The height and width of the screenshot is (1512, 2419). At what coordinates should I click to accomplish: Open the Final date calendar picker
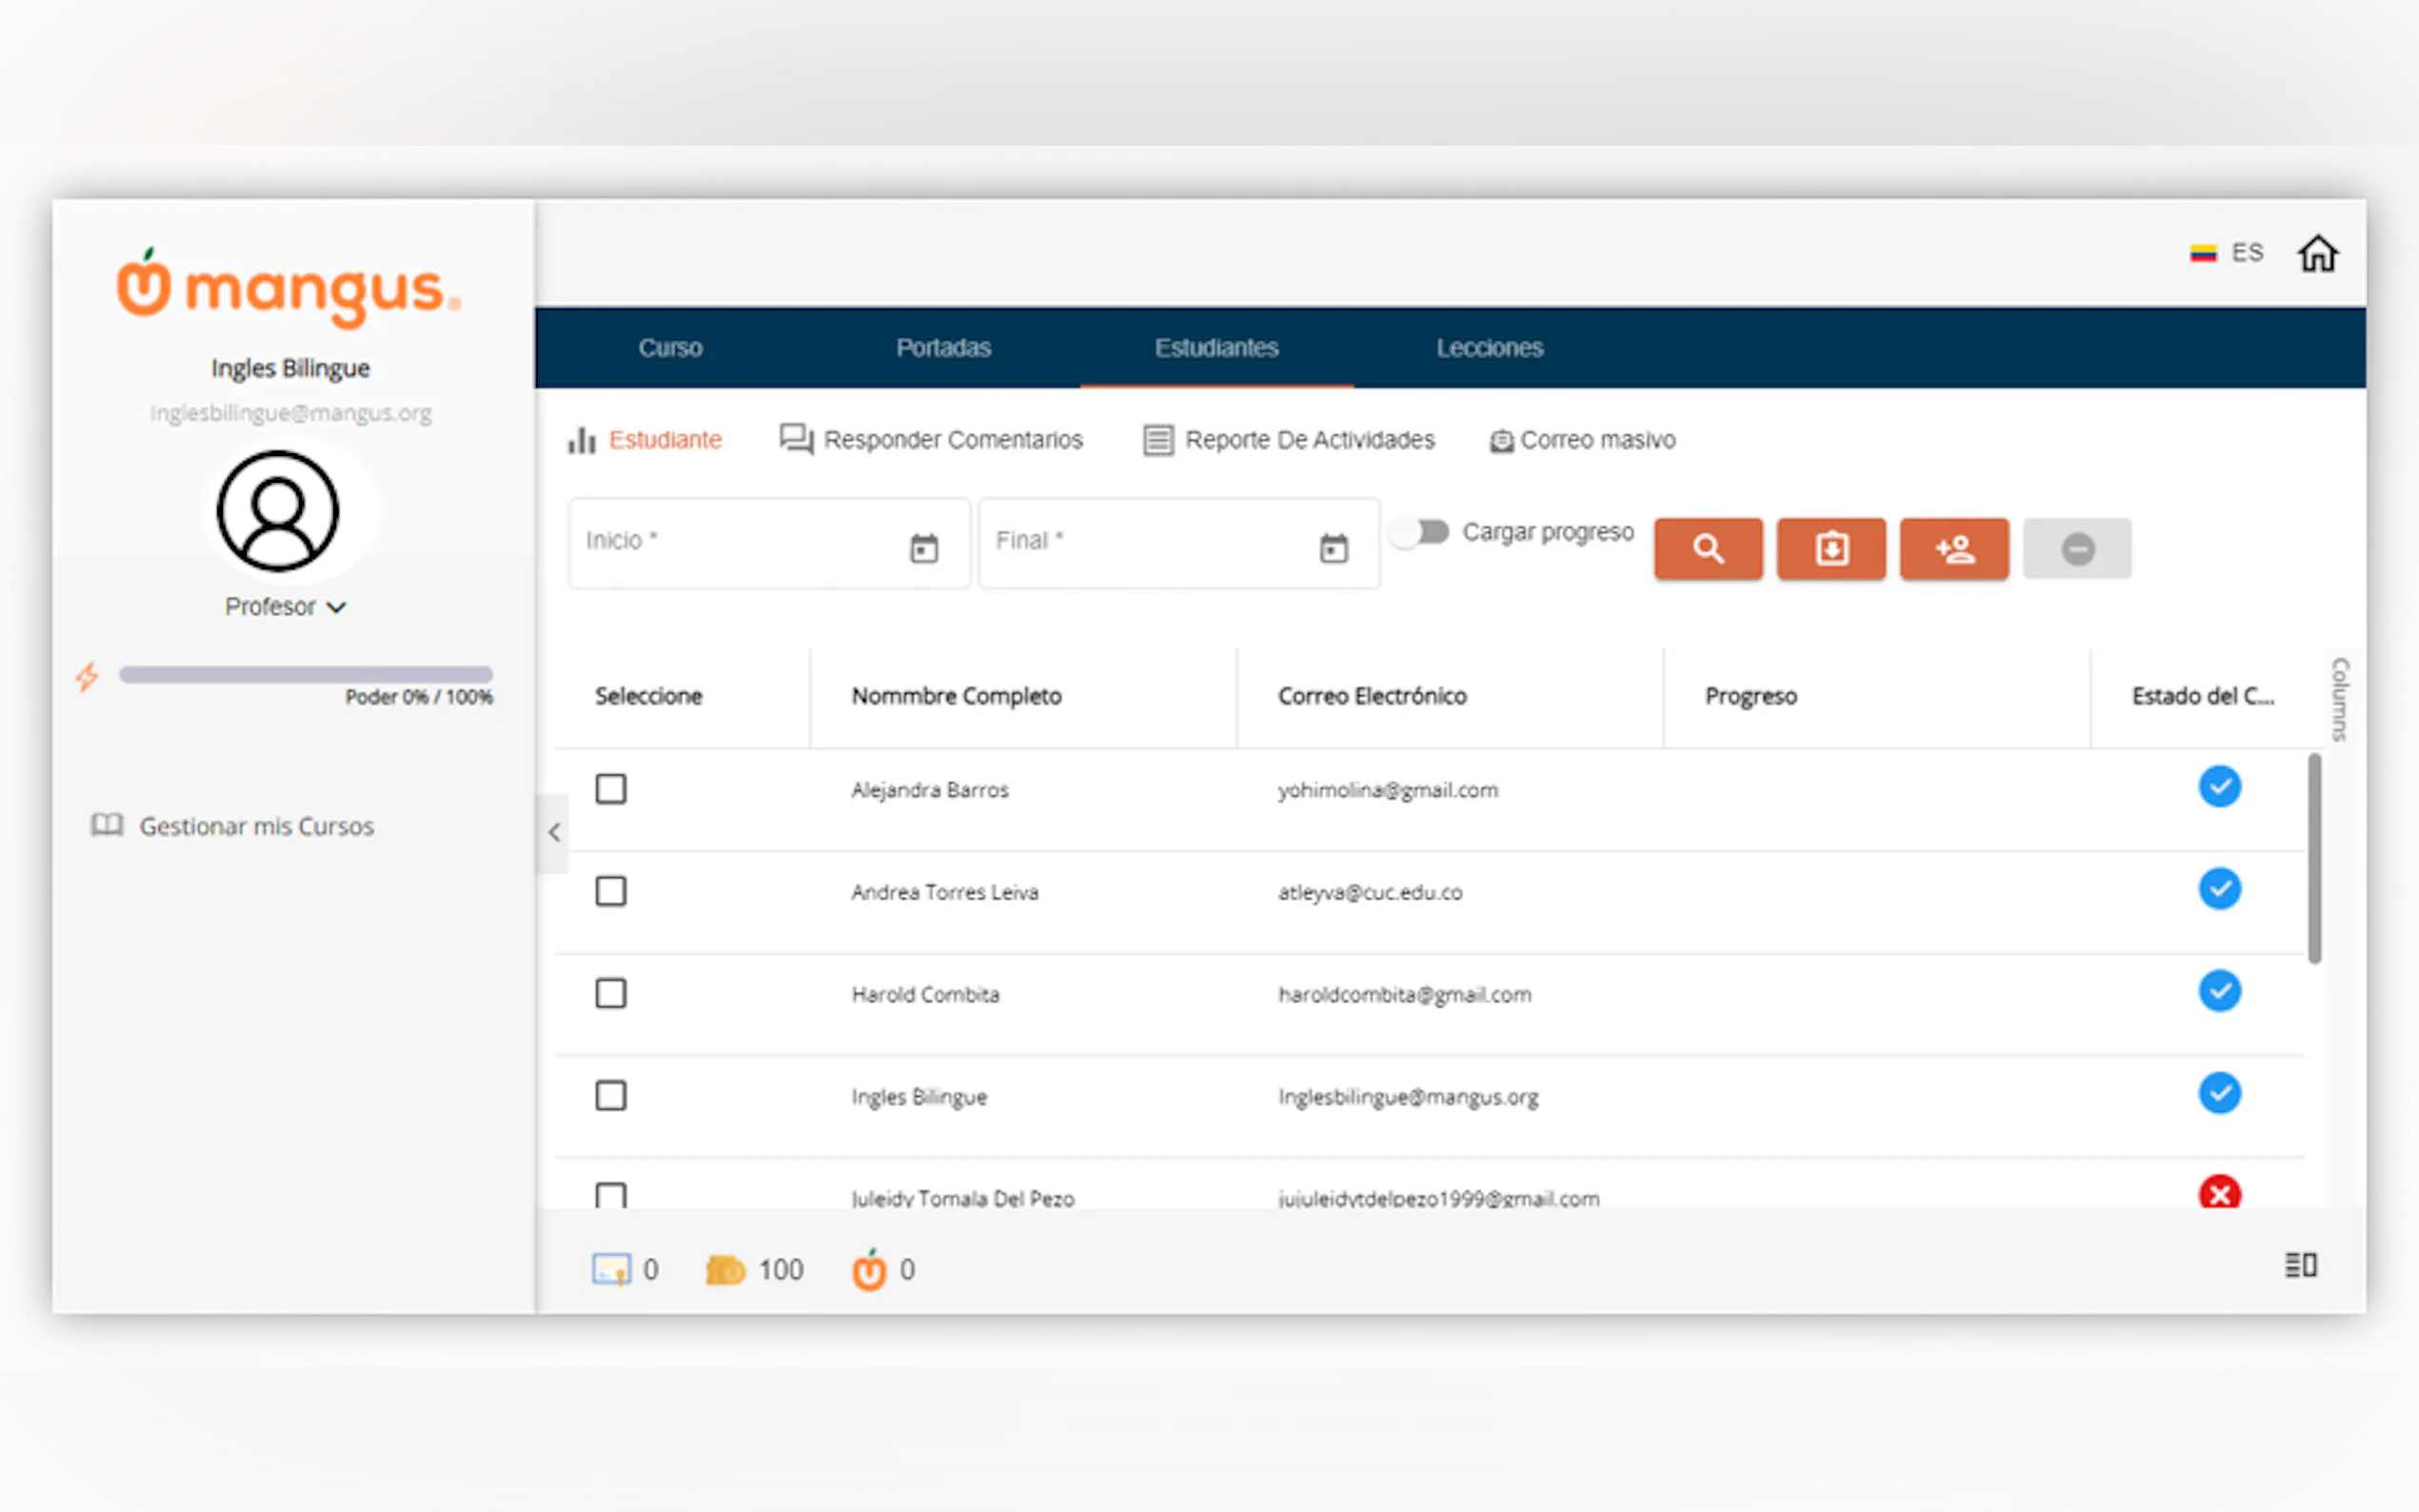click(x=1333, y=548)
